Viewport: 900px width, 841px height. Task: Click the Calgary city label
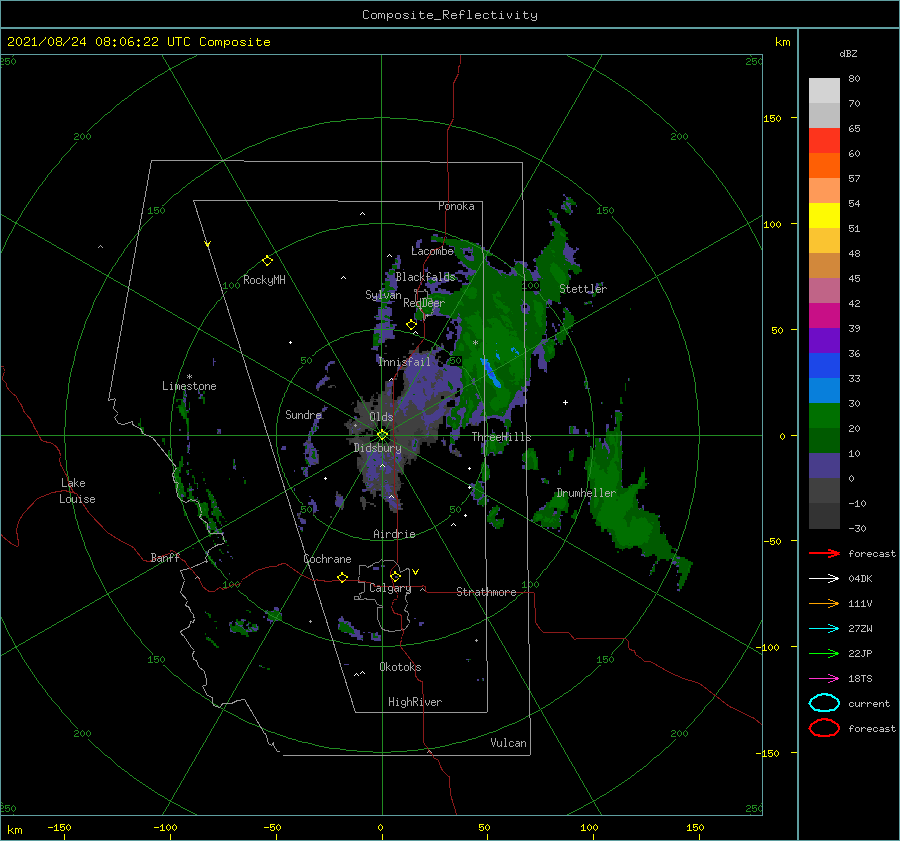(x=390, y=588)
